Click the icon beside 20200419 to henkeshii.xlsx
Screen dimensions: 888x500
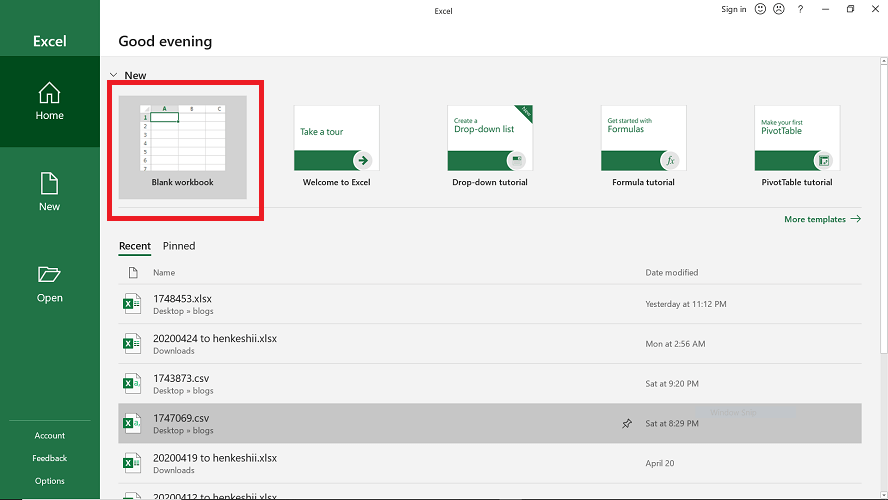[x=132, y=463]
